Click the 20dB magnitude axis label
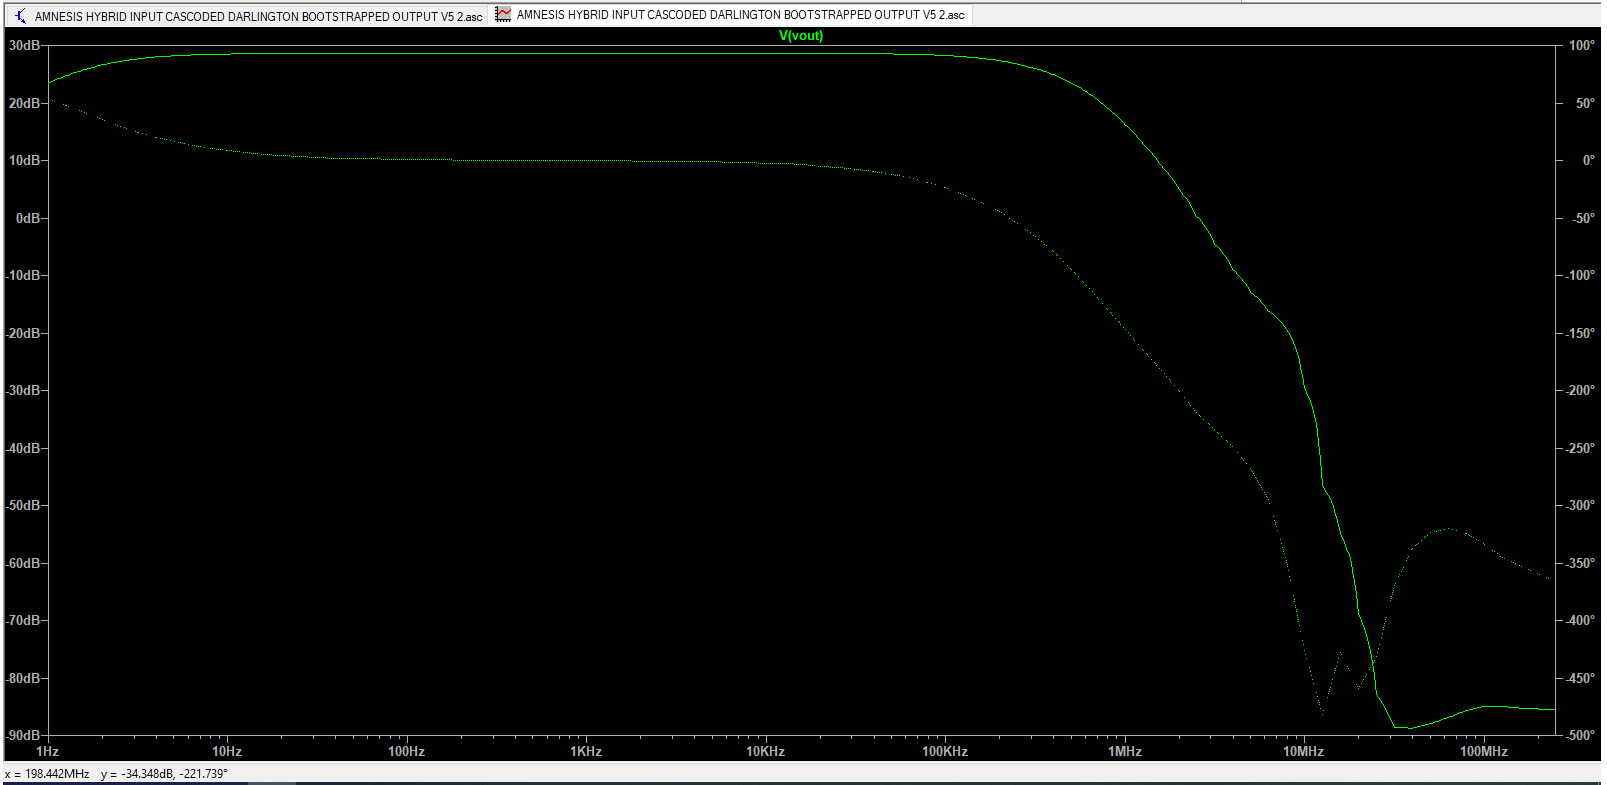 (24, 103)
